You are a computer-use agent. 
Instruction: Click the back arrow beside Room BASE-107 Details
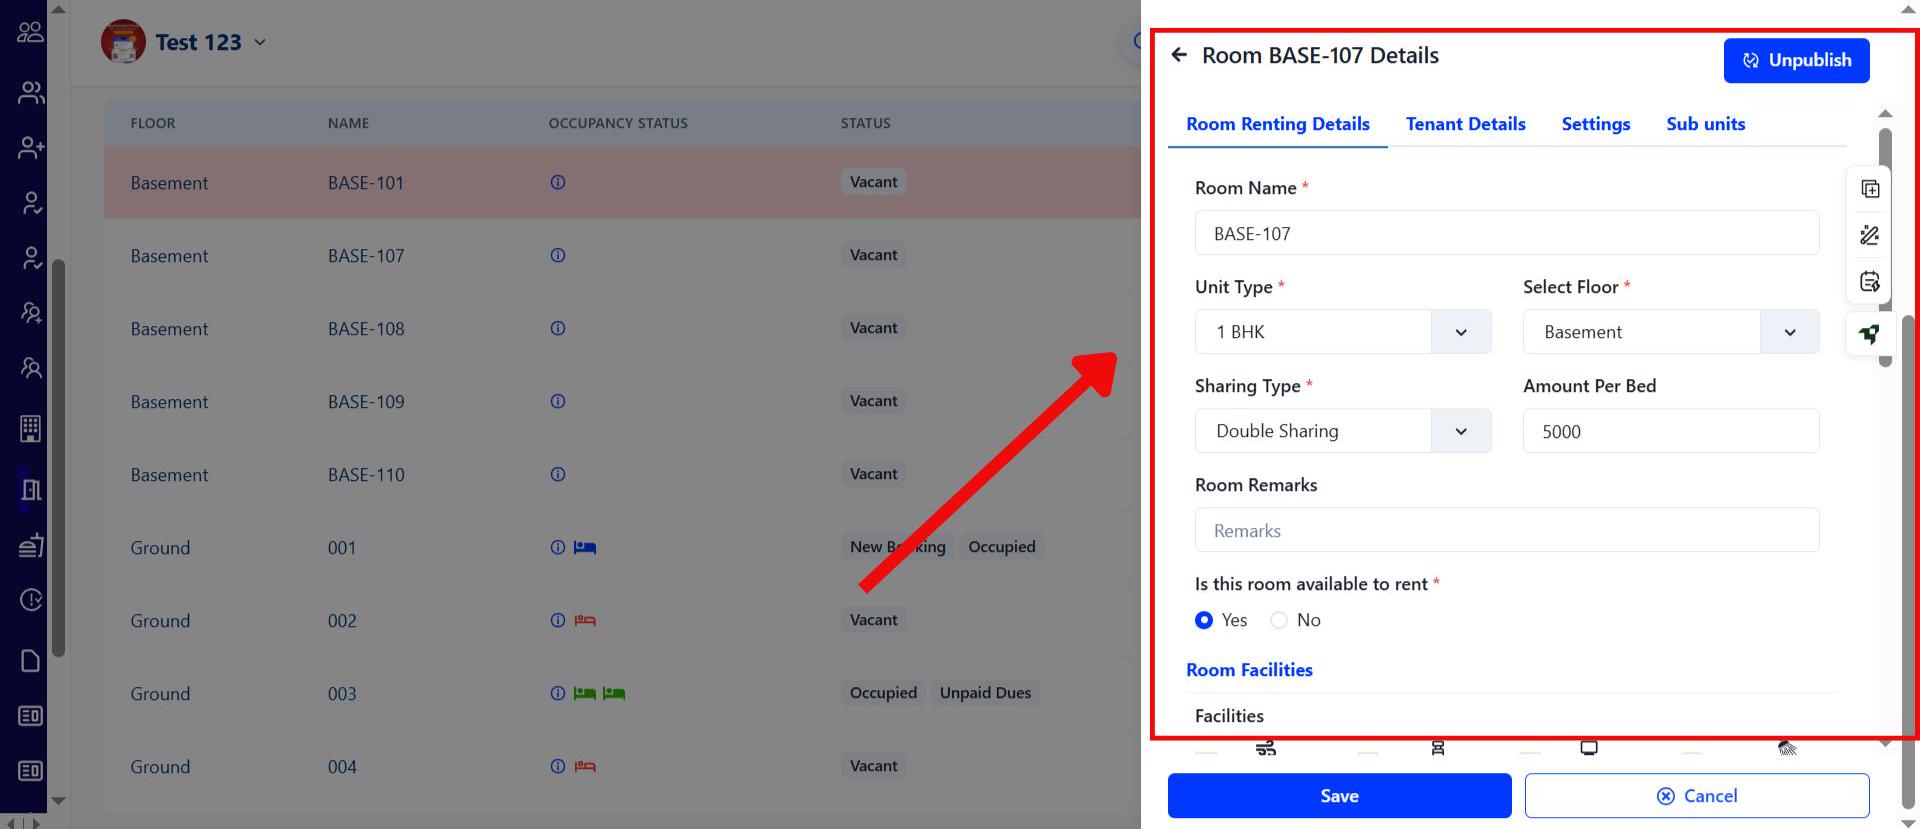(1179, 55)
